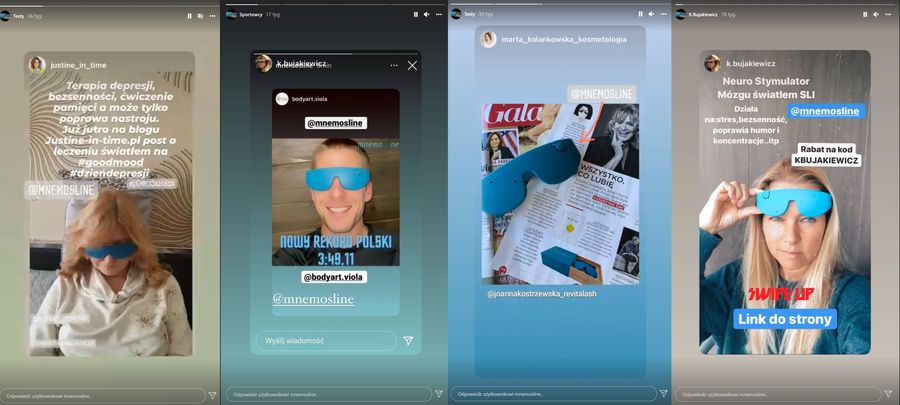This screenshot has width=900, height=405.
Task: Toggle sound on the Sportowcy story
Action: coord(426,14)
